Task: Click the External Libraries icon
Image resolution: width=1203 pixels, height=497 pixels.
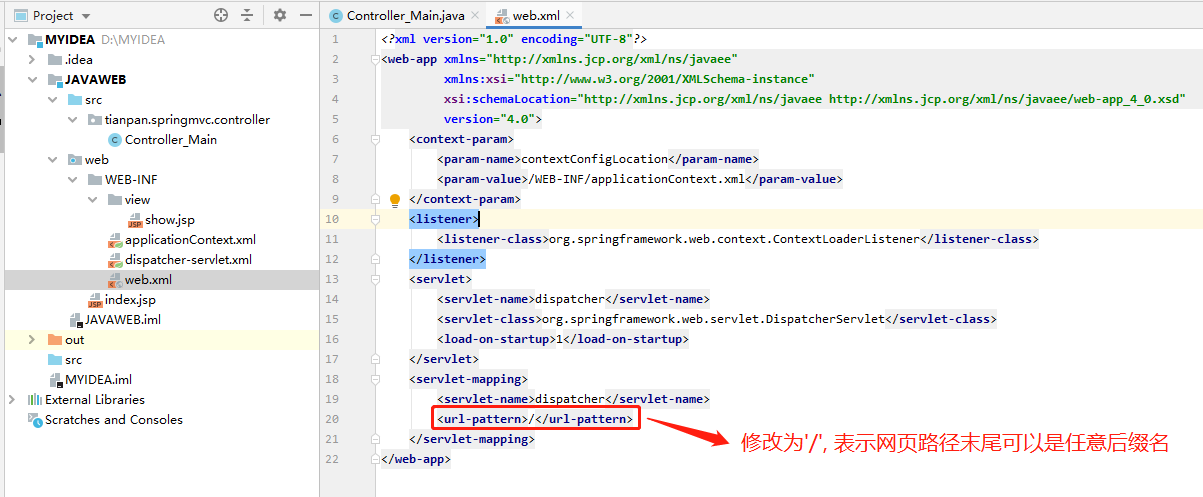Action: [x=34, y=399]
